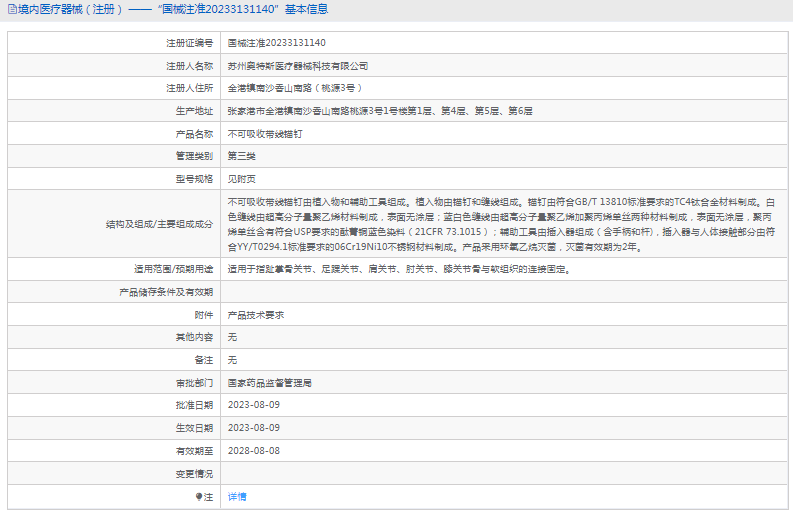The width and height of the screenshot is (793, 515).
Task: Click the 产品储存条件及有效期 label
Action: point(166,292)
